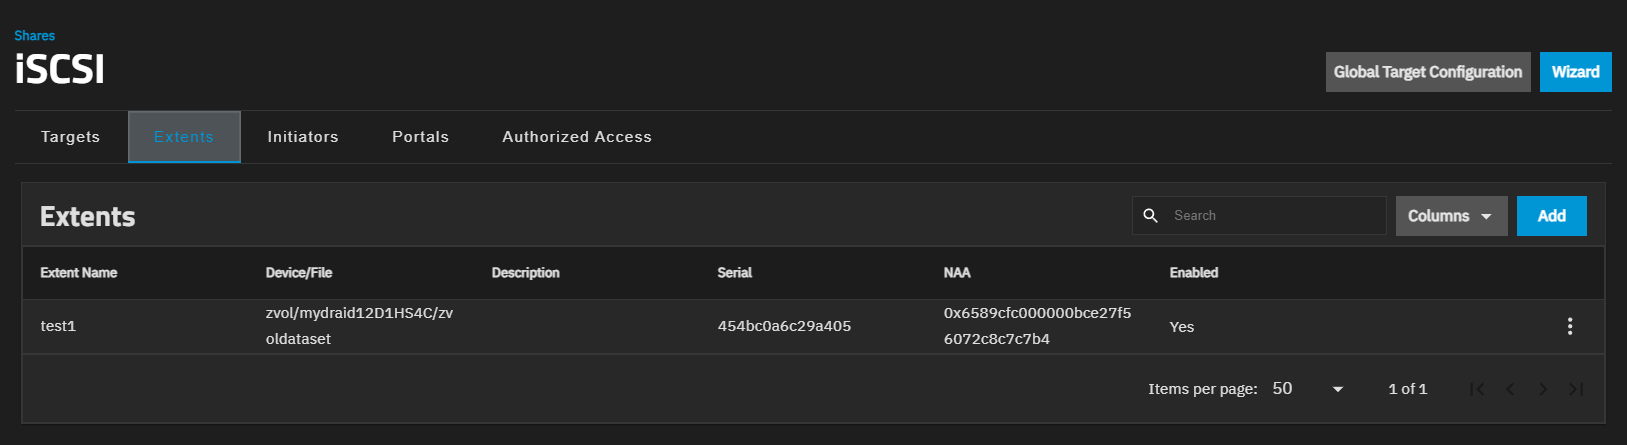Click the search magnifier icon
The width and height of the screenshot is (1627, 445).
coord(1150,216)
